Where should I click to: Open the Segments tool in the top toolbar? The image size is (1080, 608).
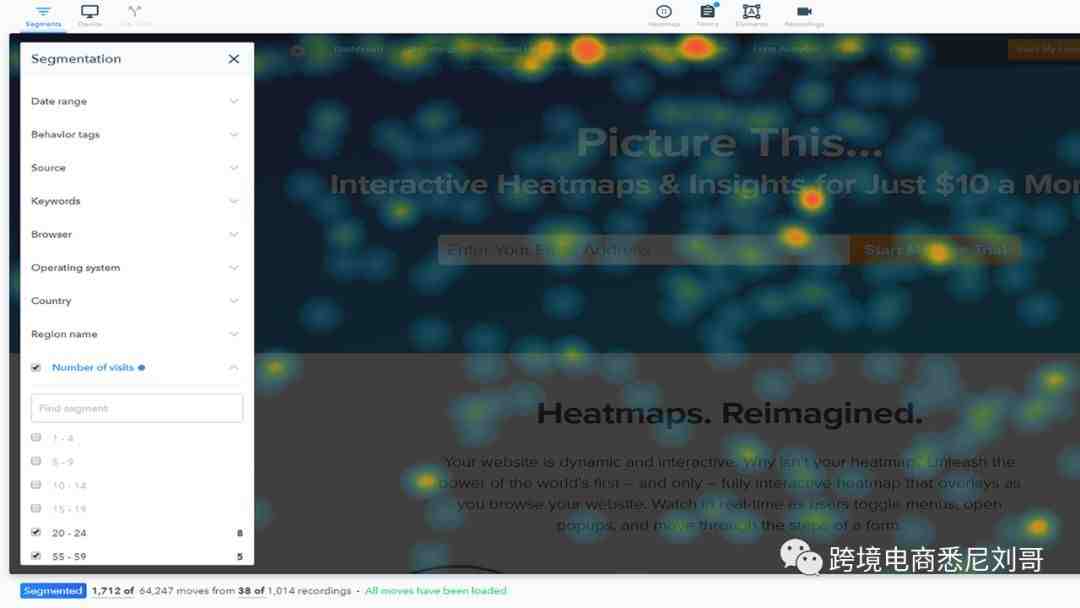pyautogui.click(x=43, y=15)
